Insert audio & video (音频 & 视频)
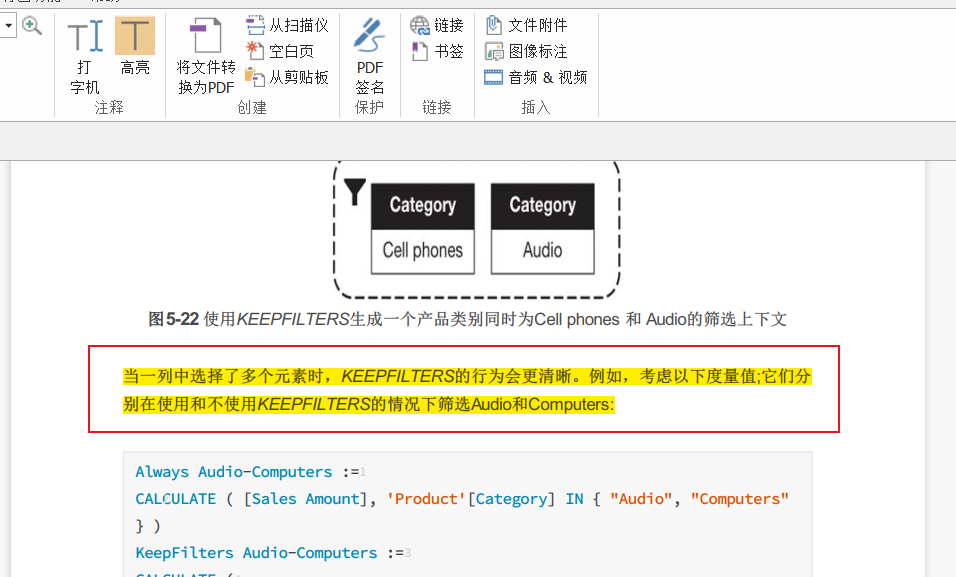This screenshot has height=577, width=956. tap(536, 77)
